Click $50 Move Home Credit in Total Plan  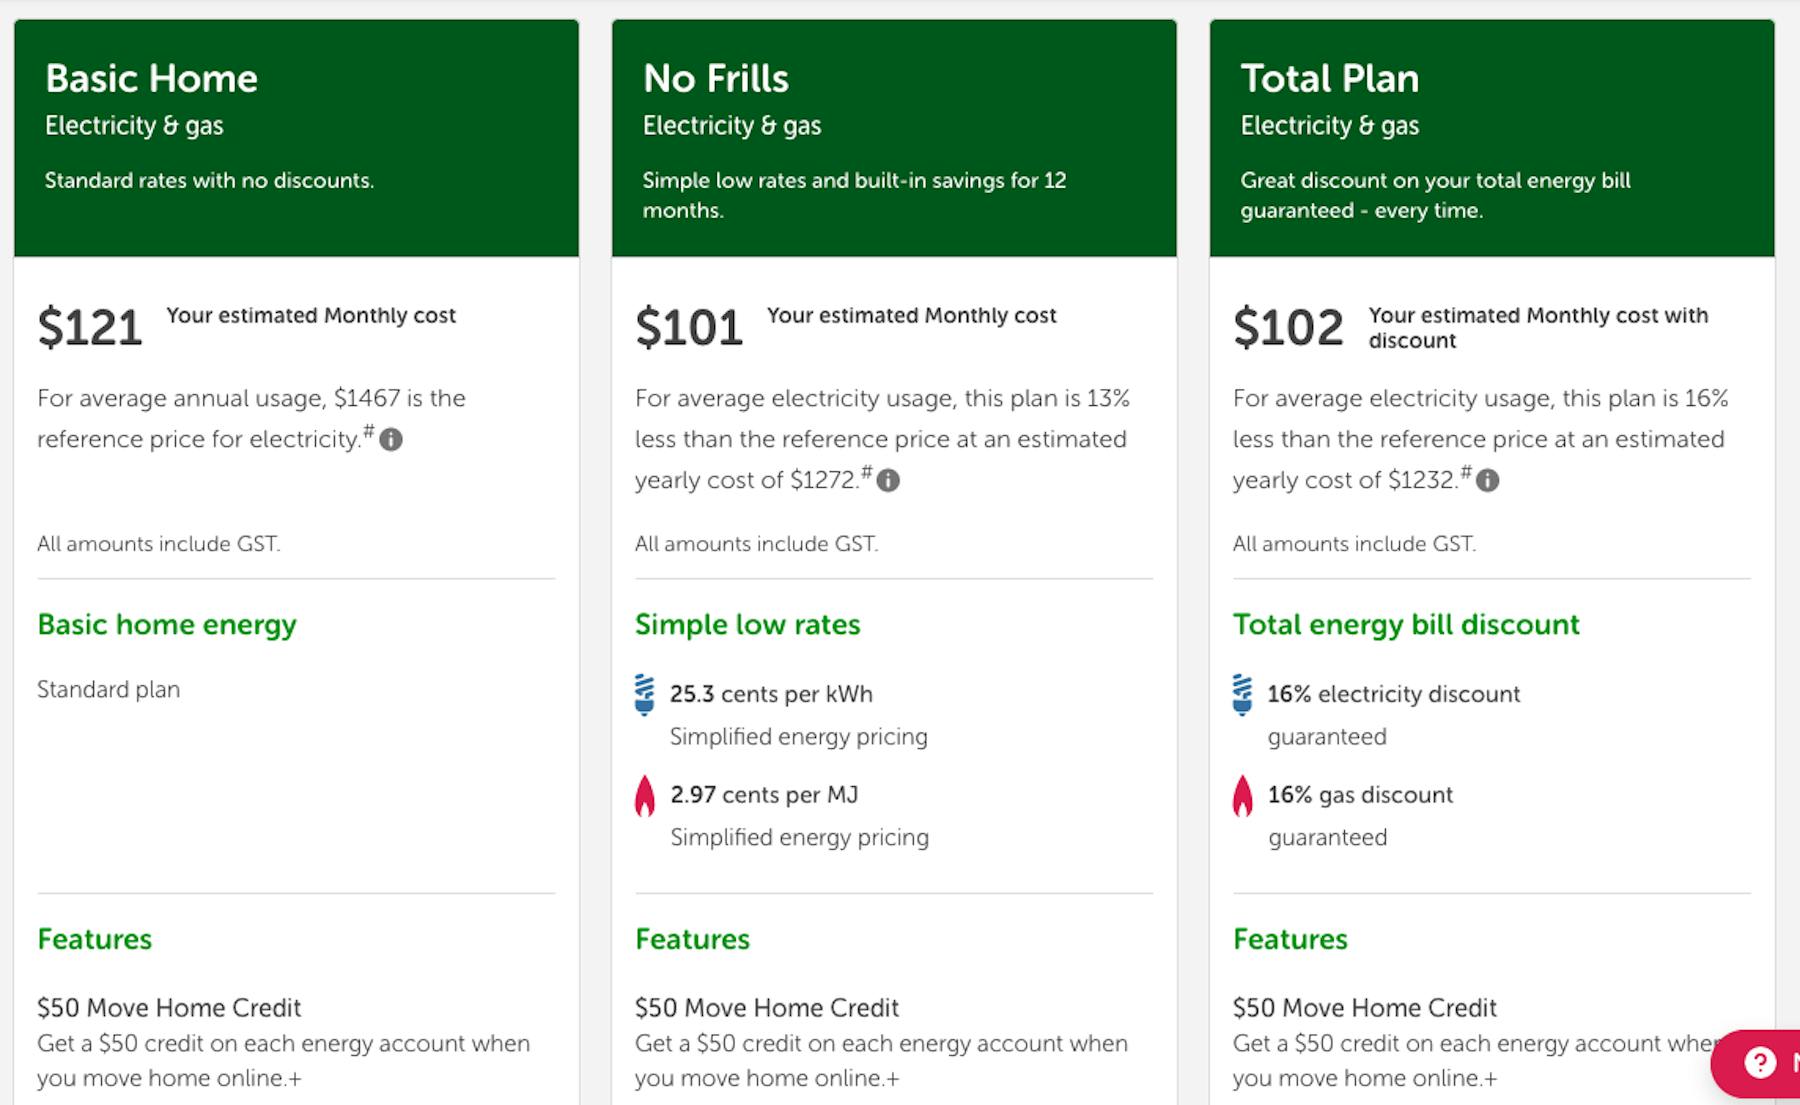pos(1365,1008)
